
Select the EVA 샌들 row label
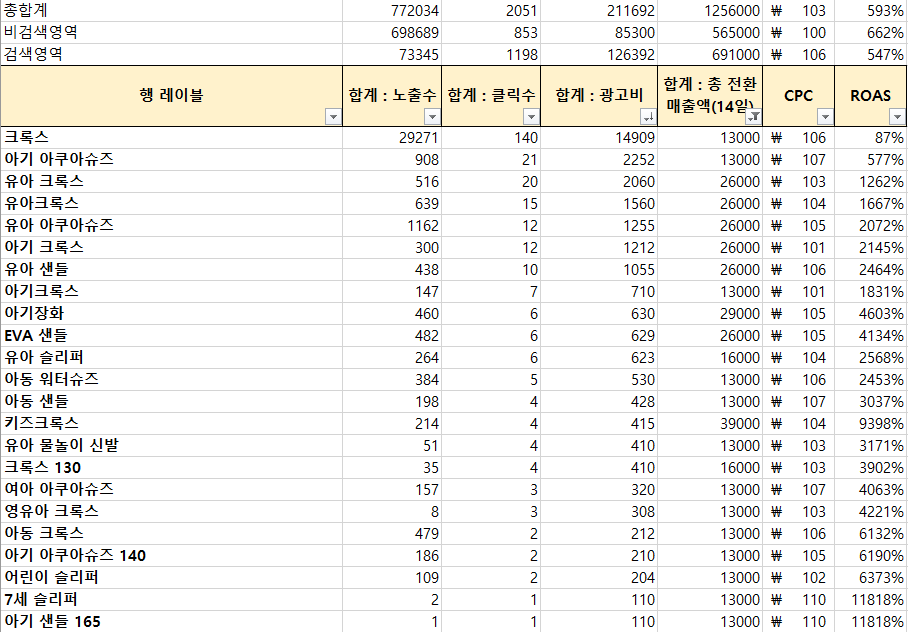tap(36, 335)
